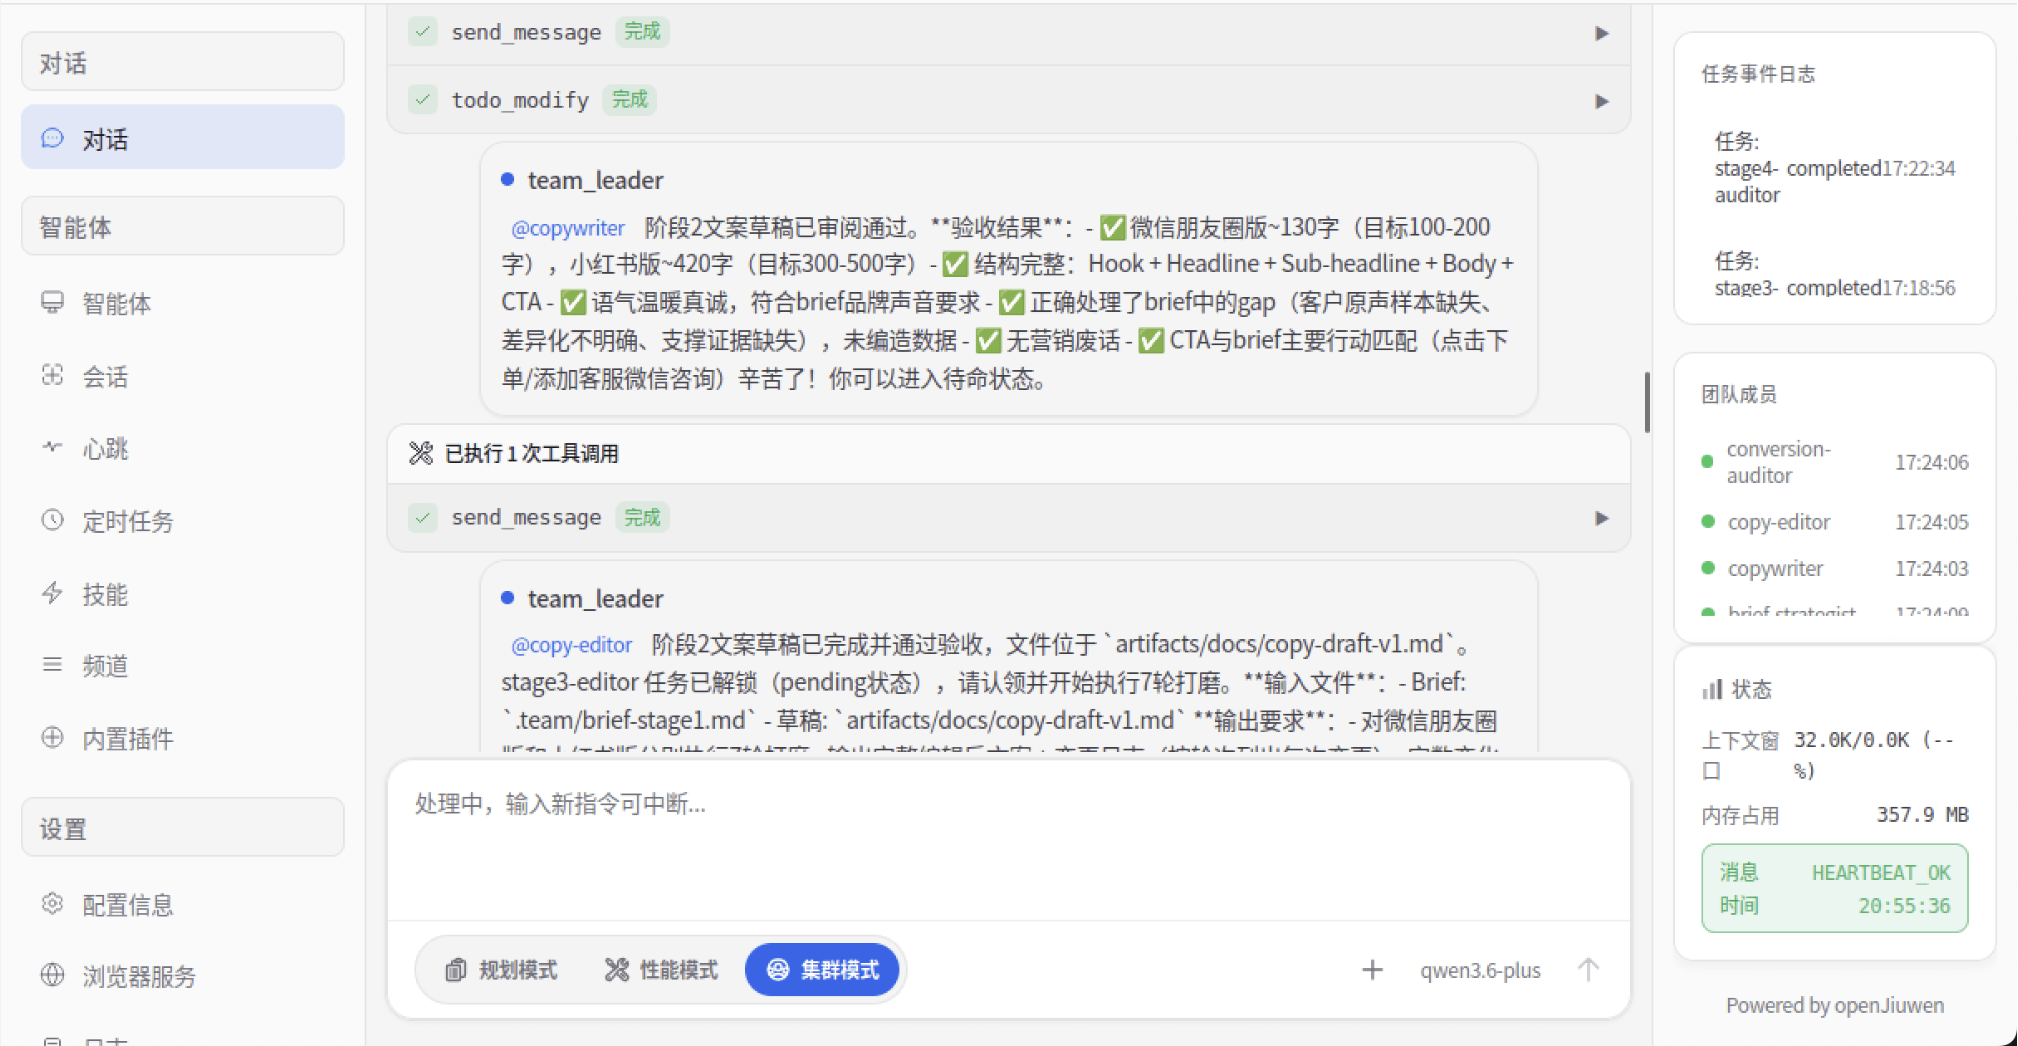Click the 会话 icon in sidebar
Screen dimensions: 2018x1046
[x=53, y=375]
